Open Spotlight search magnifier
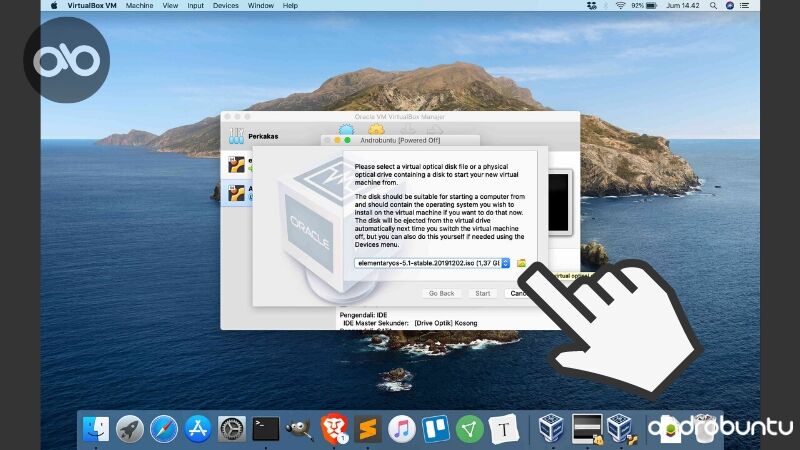This screenshot has height=450, width=800. click(713, 6)
